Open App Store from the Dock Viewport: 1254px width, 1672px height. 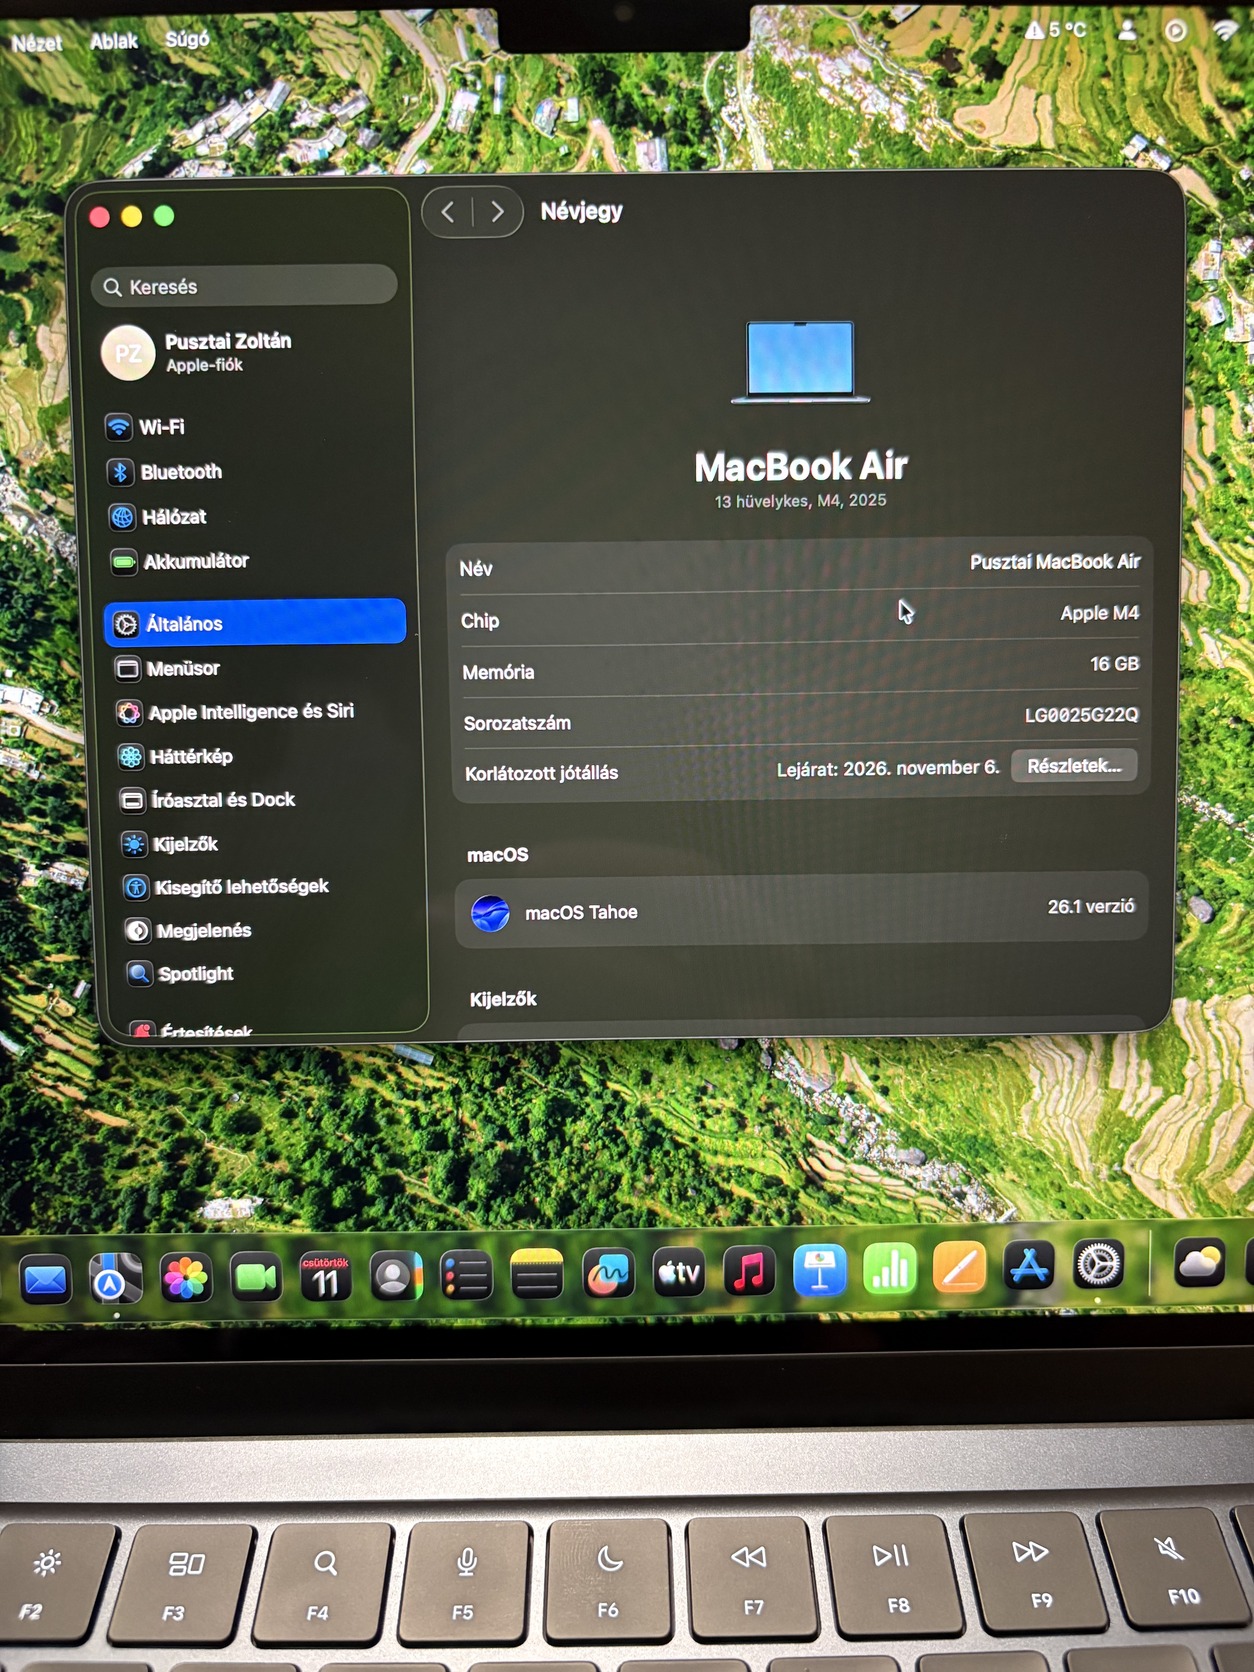(1030, 1268)
